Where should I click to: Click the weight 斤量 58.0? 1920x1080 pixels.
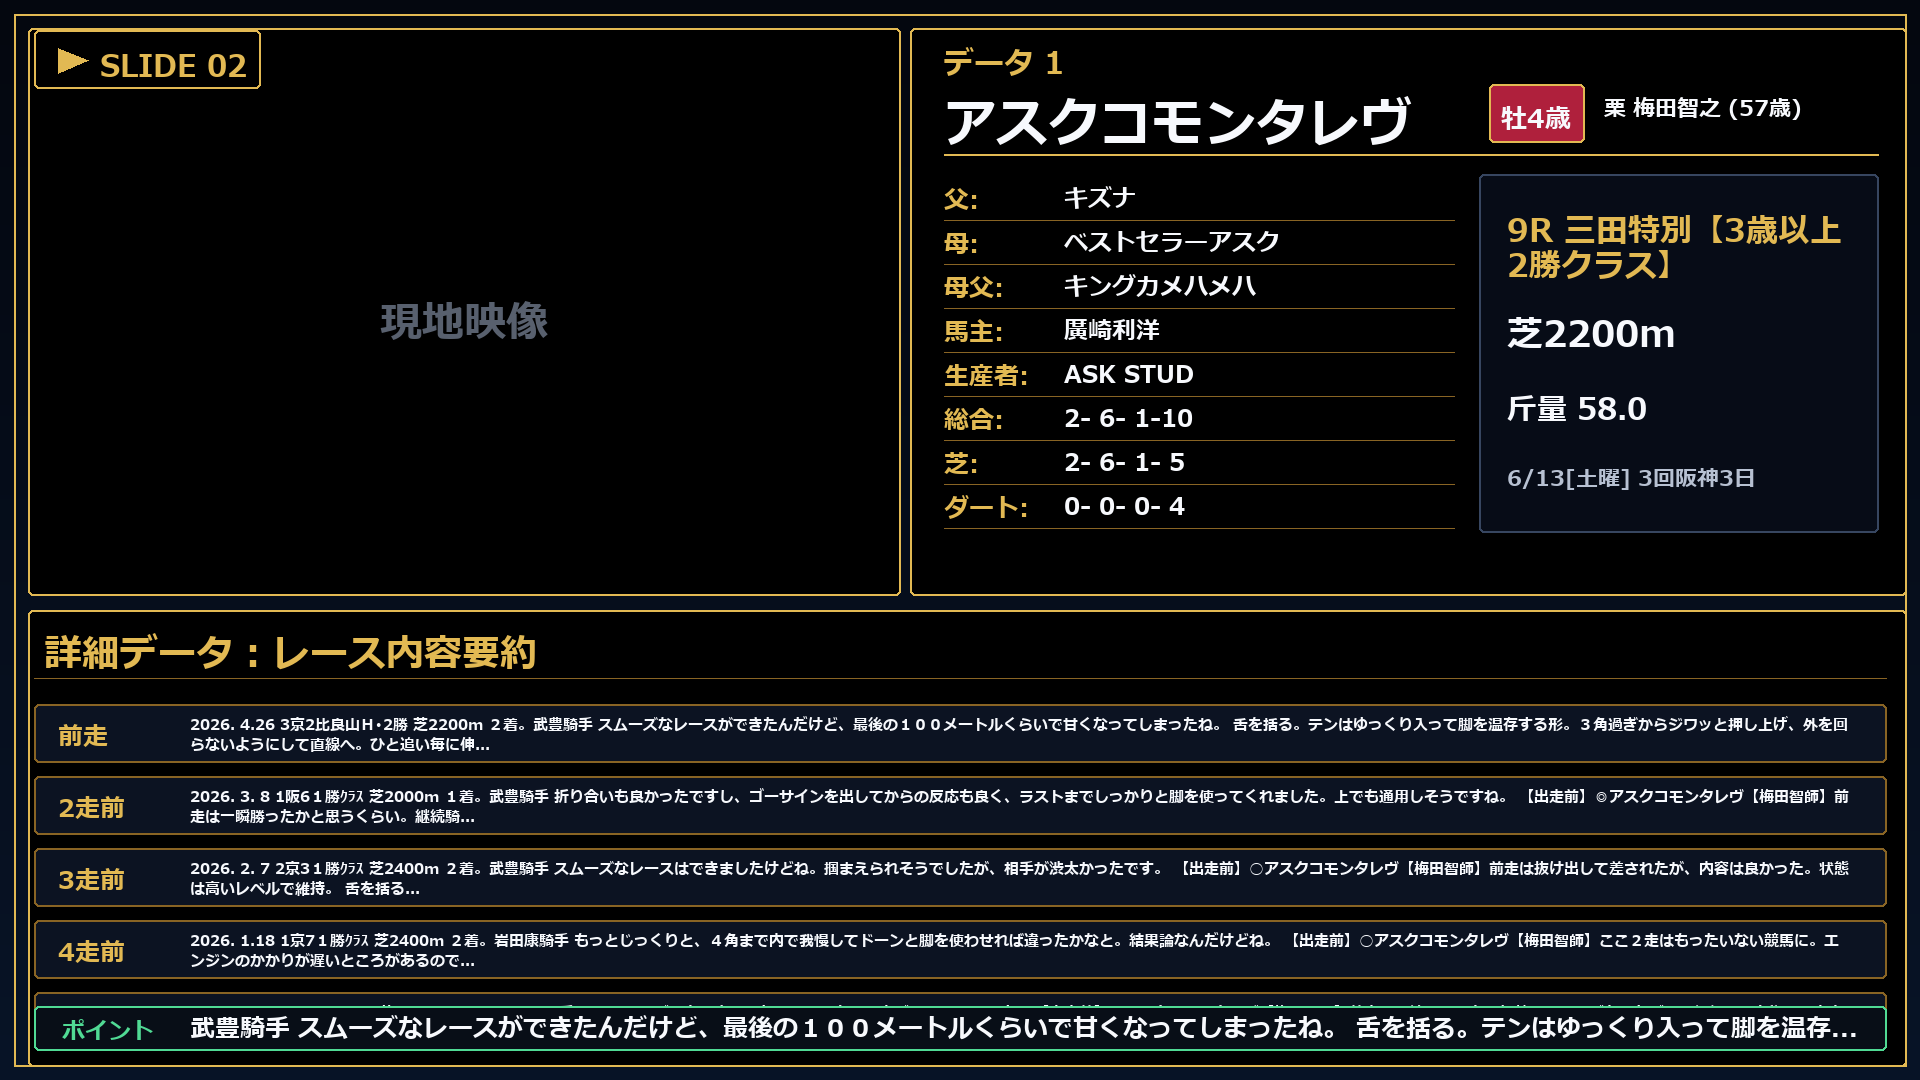click(1577, 408)
